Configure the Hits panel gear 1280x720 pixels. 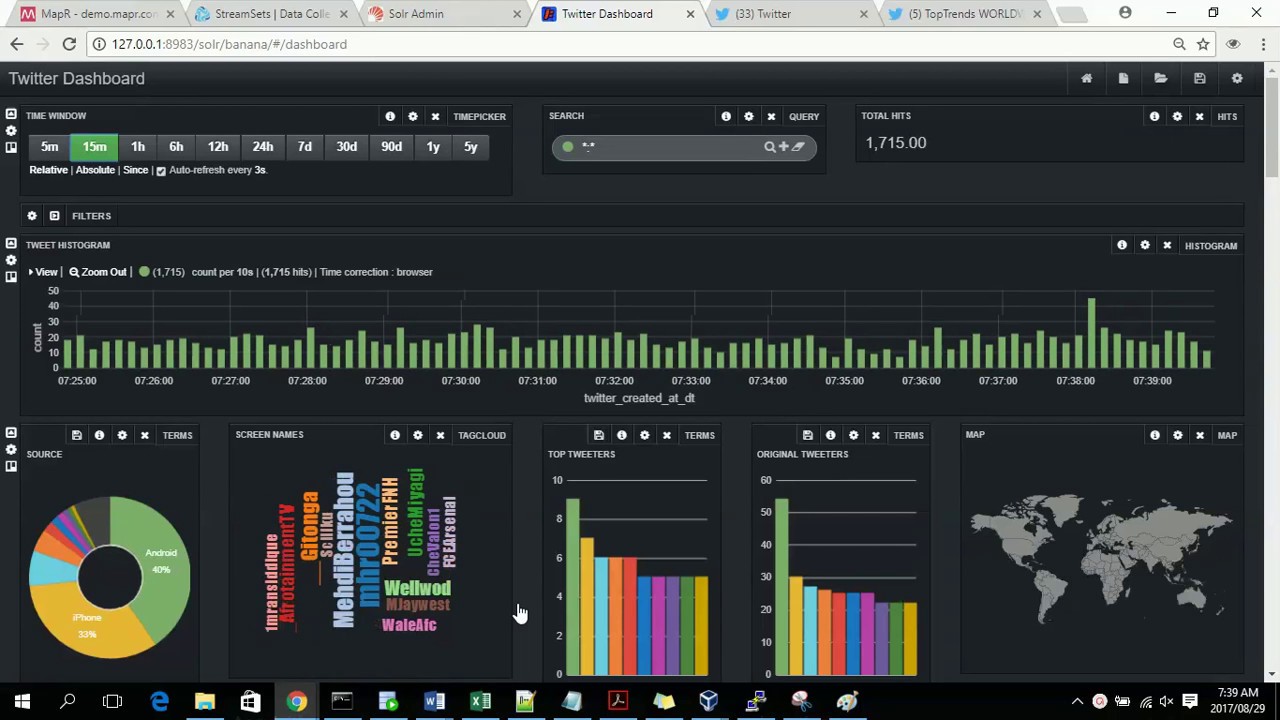pyautogui.click(x=1177, y=116)
